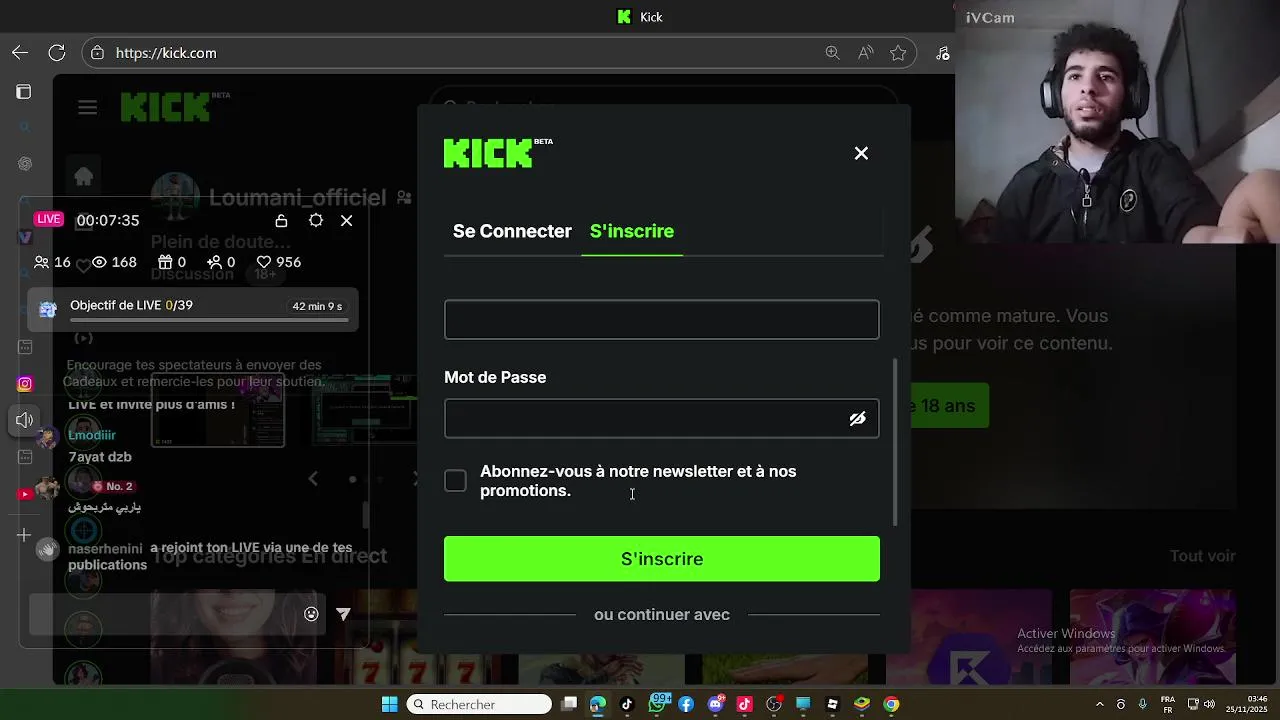The image size is (1280, 720).
Task: Add this page to favorites
Action: click(898, 53)
